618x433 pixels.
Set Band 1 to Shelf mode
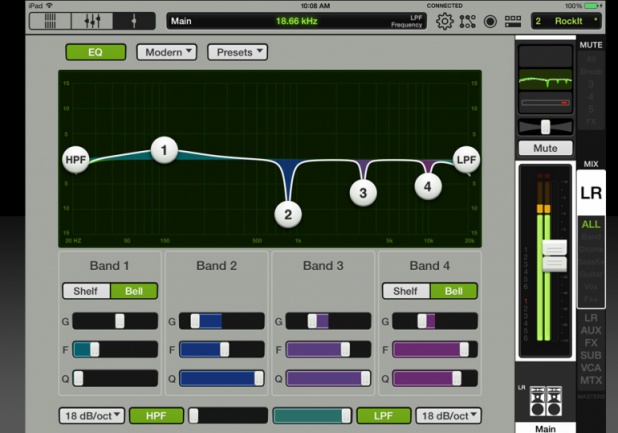tap(86, 291)
